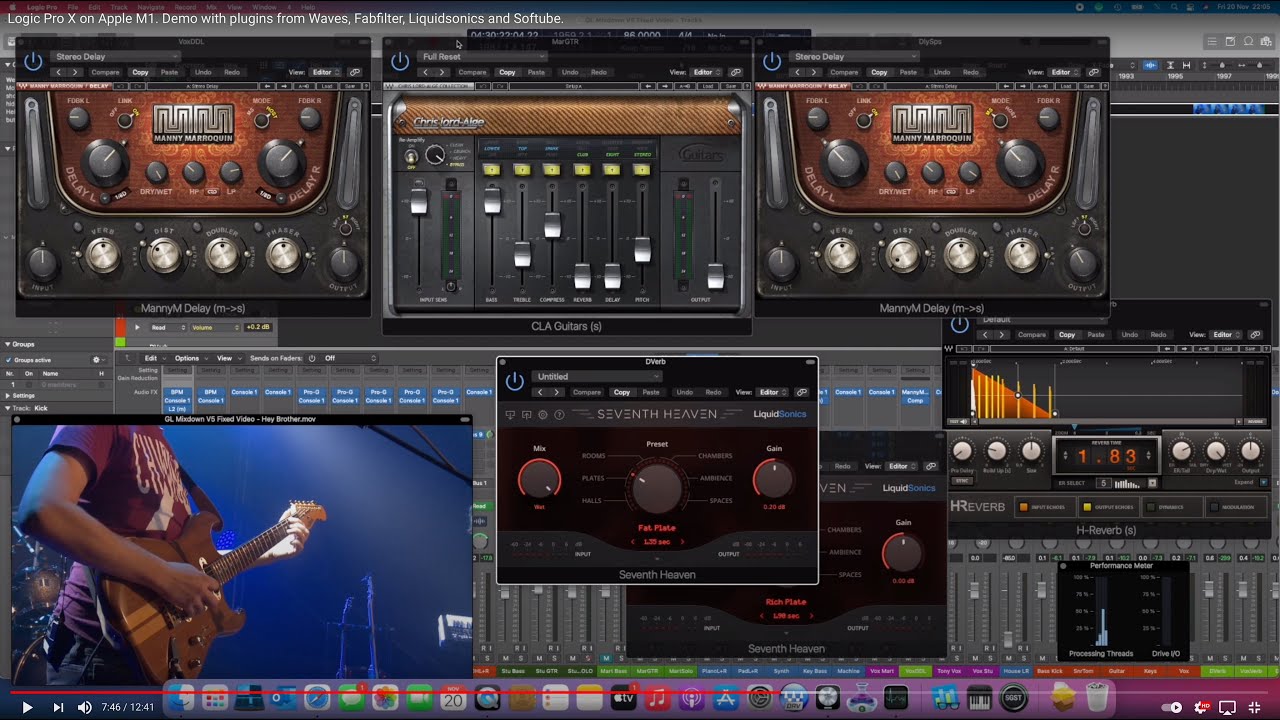Open the Music app in the Dock
The width and height of the screenshot is (1280, 720).
pos(657,697)
